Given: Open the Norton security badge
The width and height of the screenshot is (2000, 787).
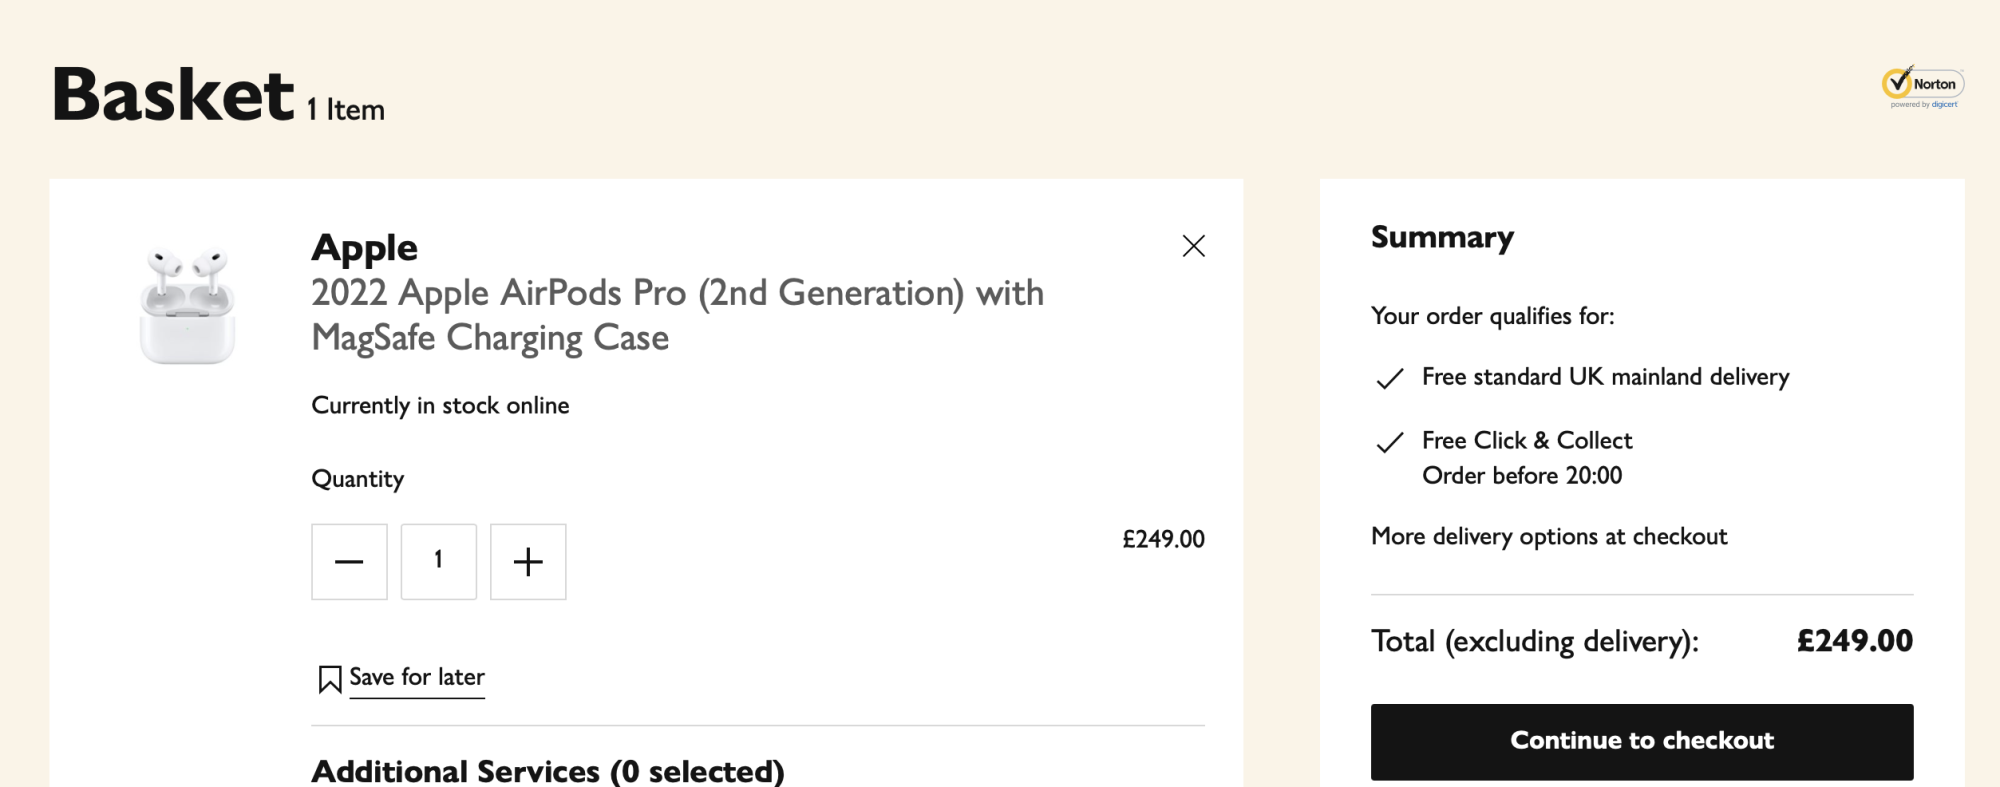Looking at the screenshot, I should 1922,87.
